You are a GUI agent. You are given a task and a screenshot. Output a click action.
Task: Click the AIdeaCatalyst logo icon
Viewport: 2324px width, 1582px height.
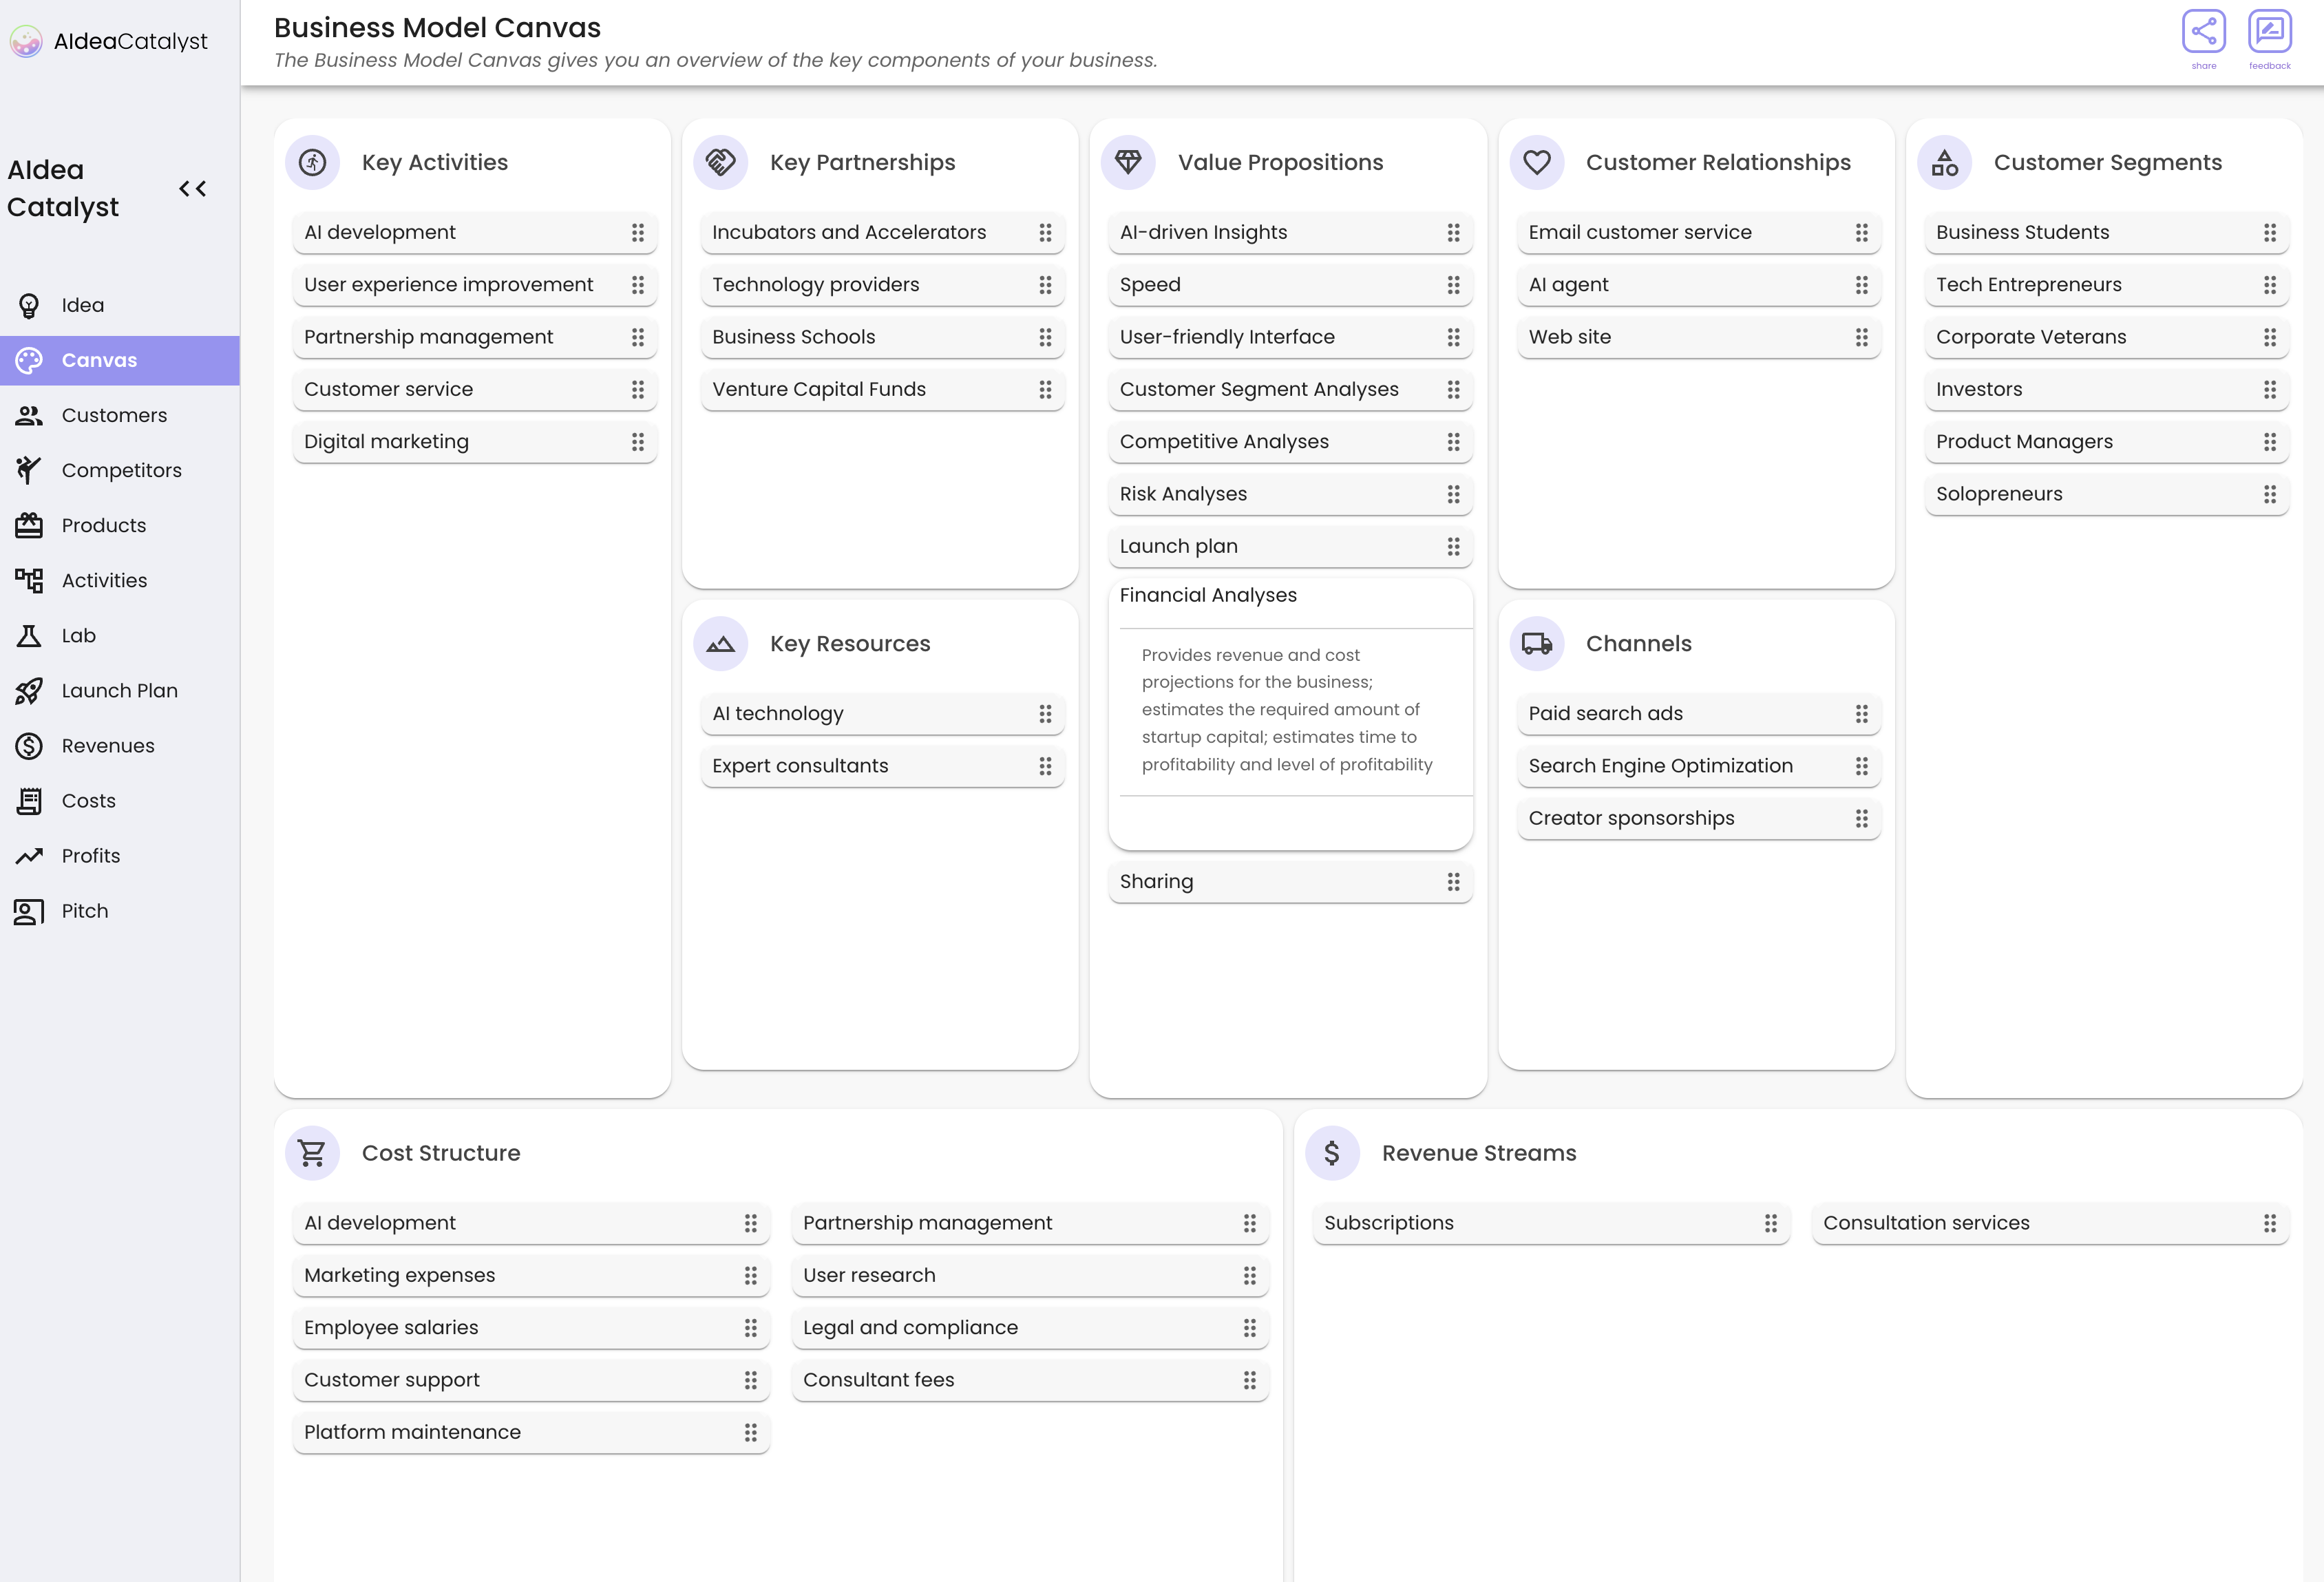(26, 41)
